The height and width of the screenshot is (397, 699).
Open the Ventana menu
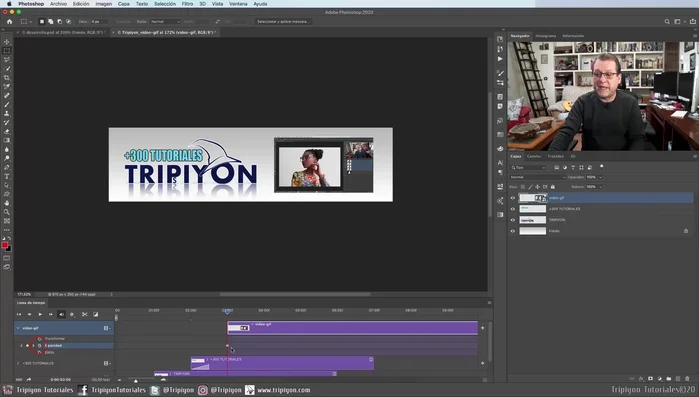coord(238,4)
